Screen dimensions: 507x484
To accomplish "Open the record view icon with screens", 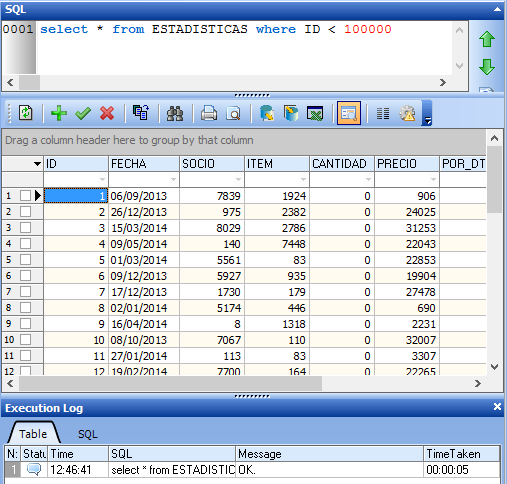I will point(141,113).
